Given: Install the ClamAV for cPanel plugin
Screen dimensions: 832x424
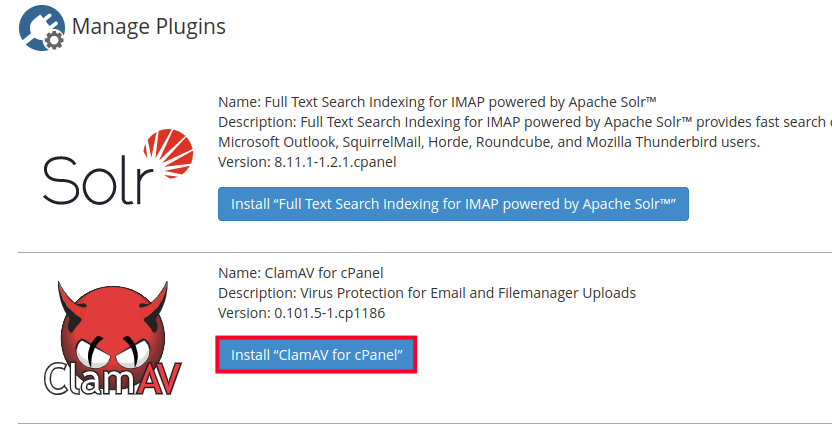Looking at the screenshot, I should click(x=316, y=355).
